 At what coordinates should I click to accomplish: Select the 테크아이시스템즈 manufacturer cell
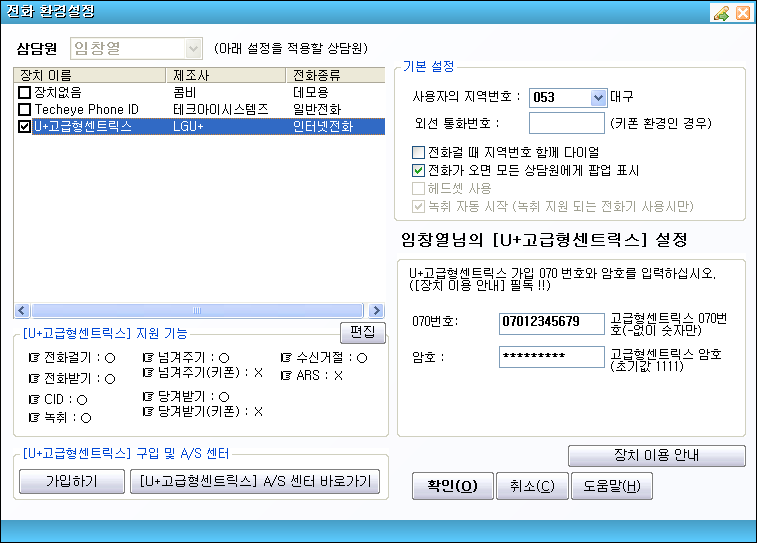(x=221, y=110)
